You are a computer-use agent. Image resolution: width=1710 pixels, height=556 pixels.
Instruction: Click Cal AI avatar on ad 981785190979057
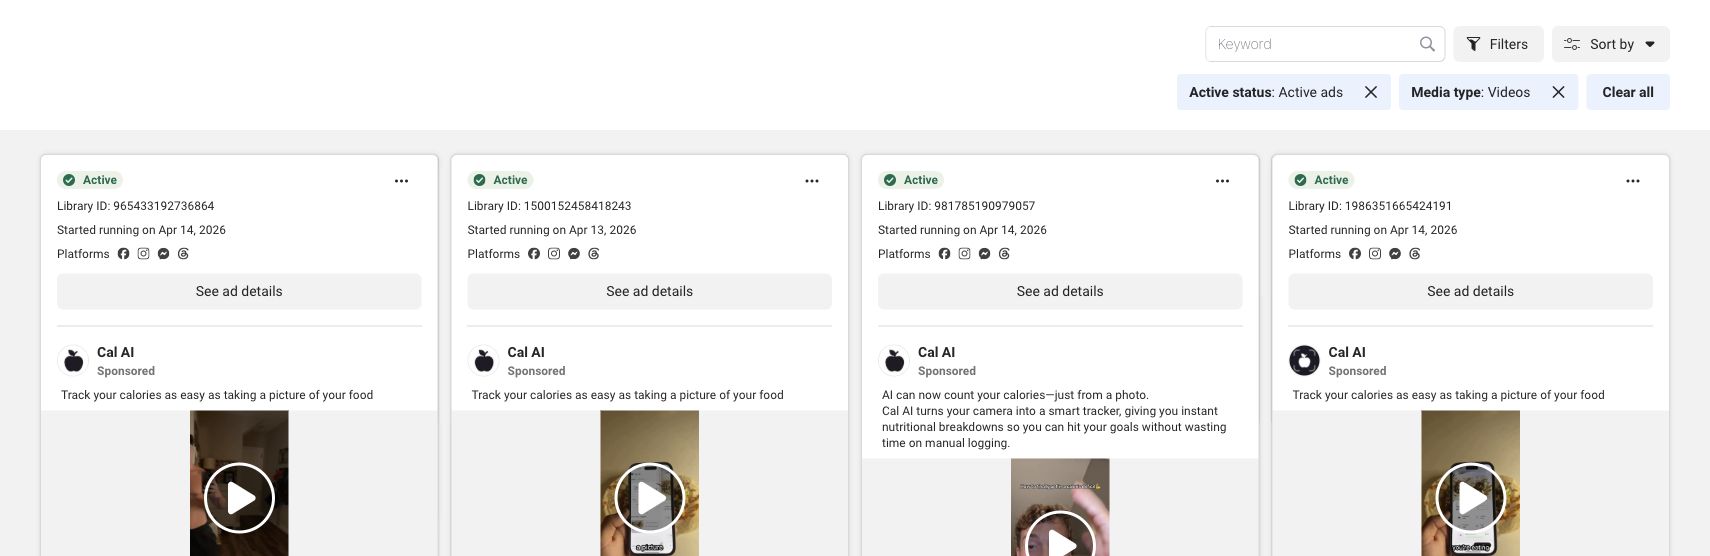[895, 360]
